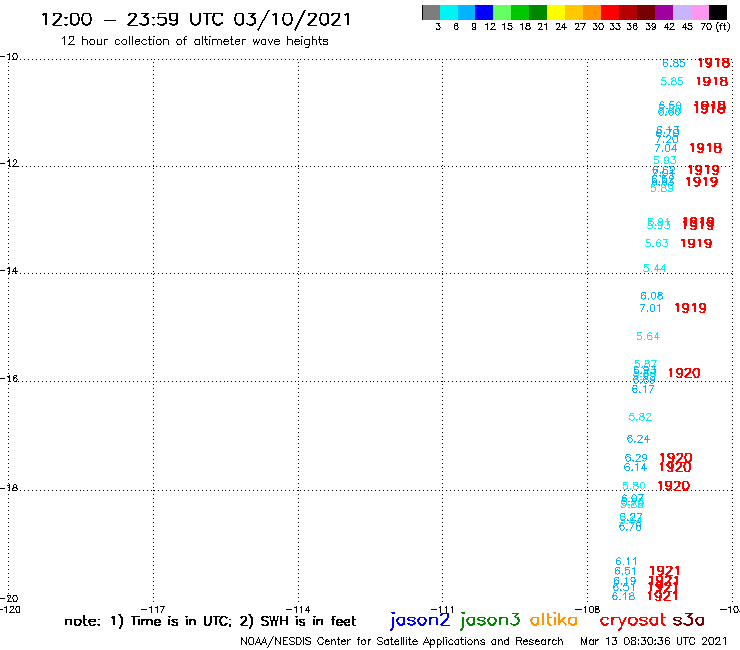This screenshot has height=650, width=740.
Task: Select the purple swatch in the legend
Action: 664,13
